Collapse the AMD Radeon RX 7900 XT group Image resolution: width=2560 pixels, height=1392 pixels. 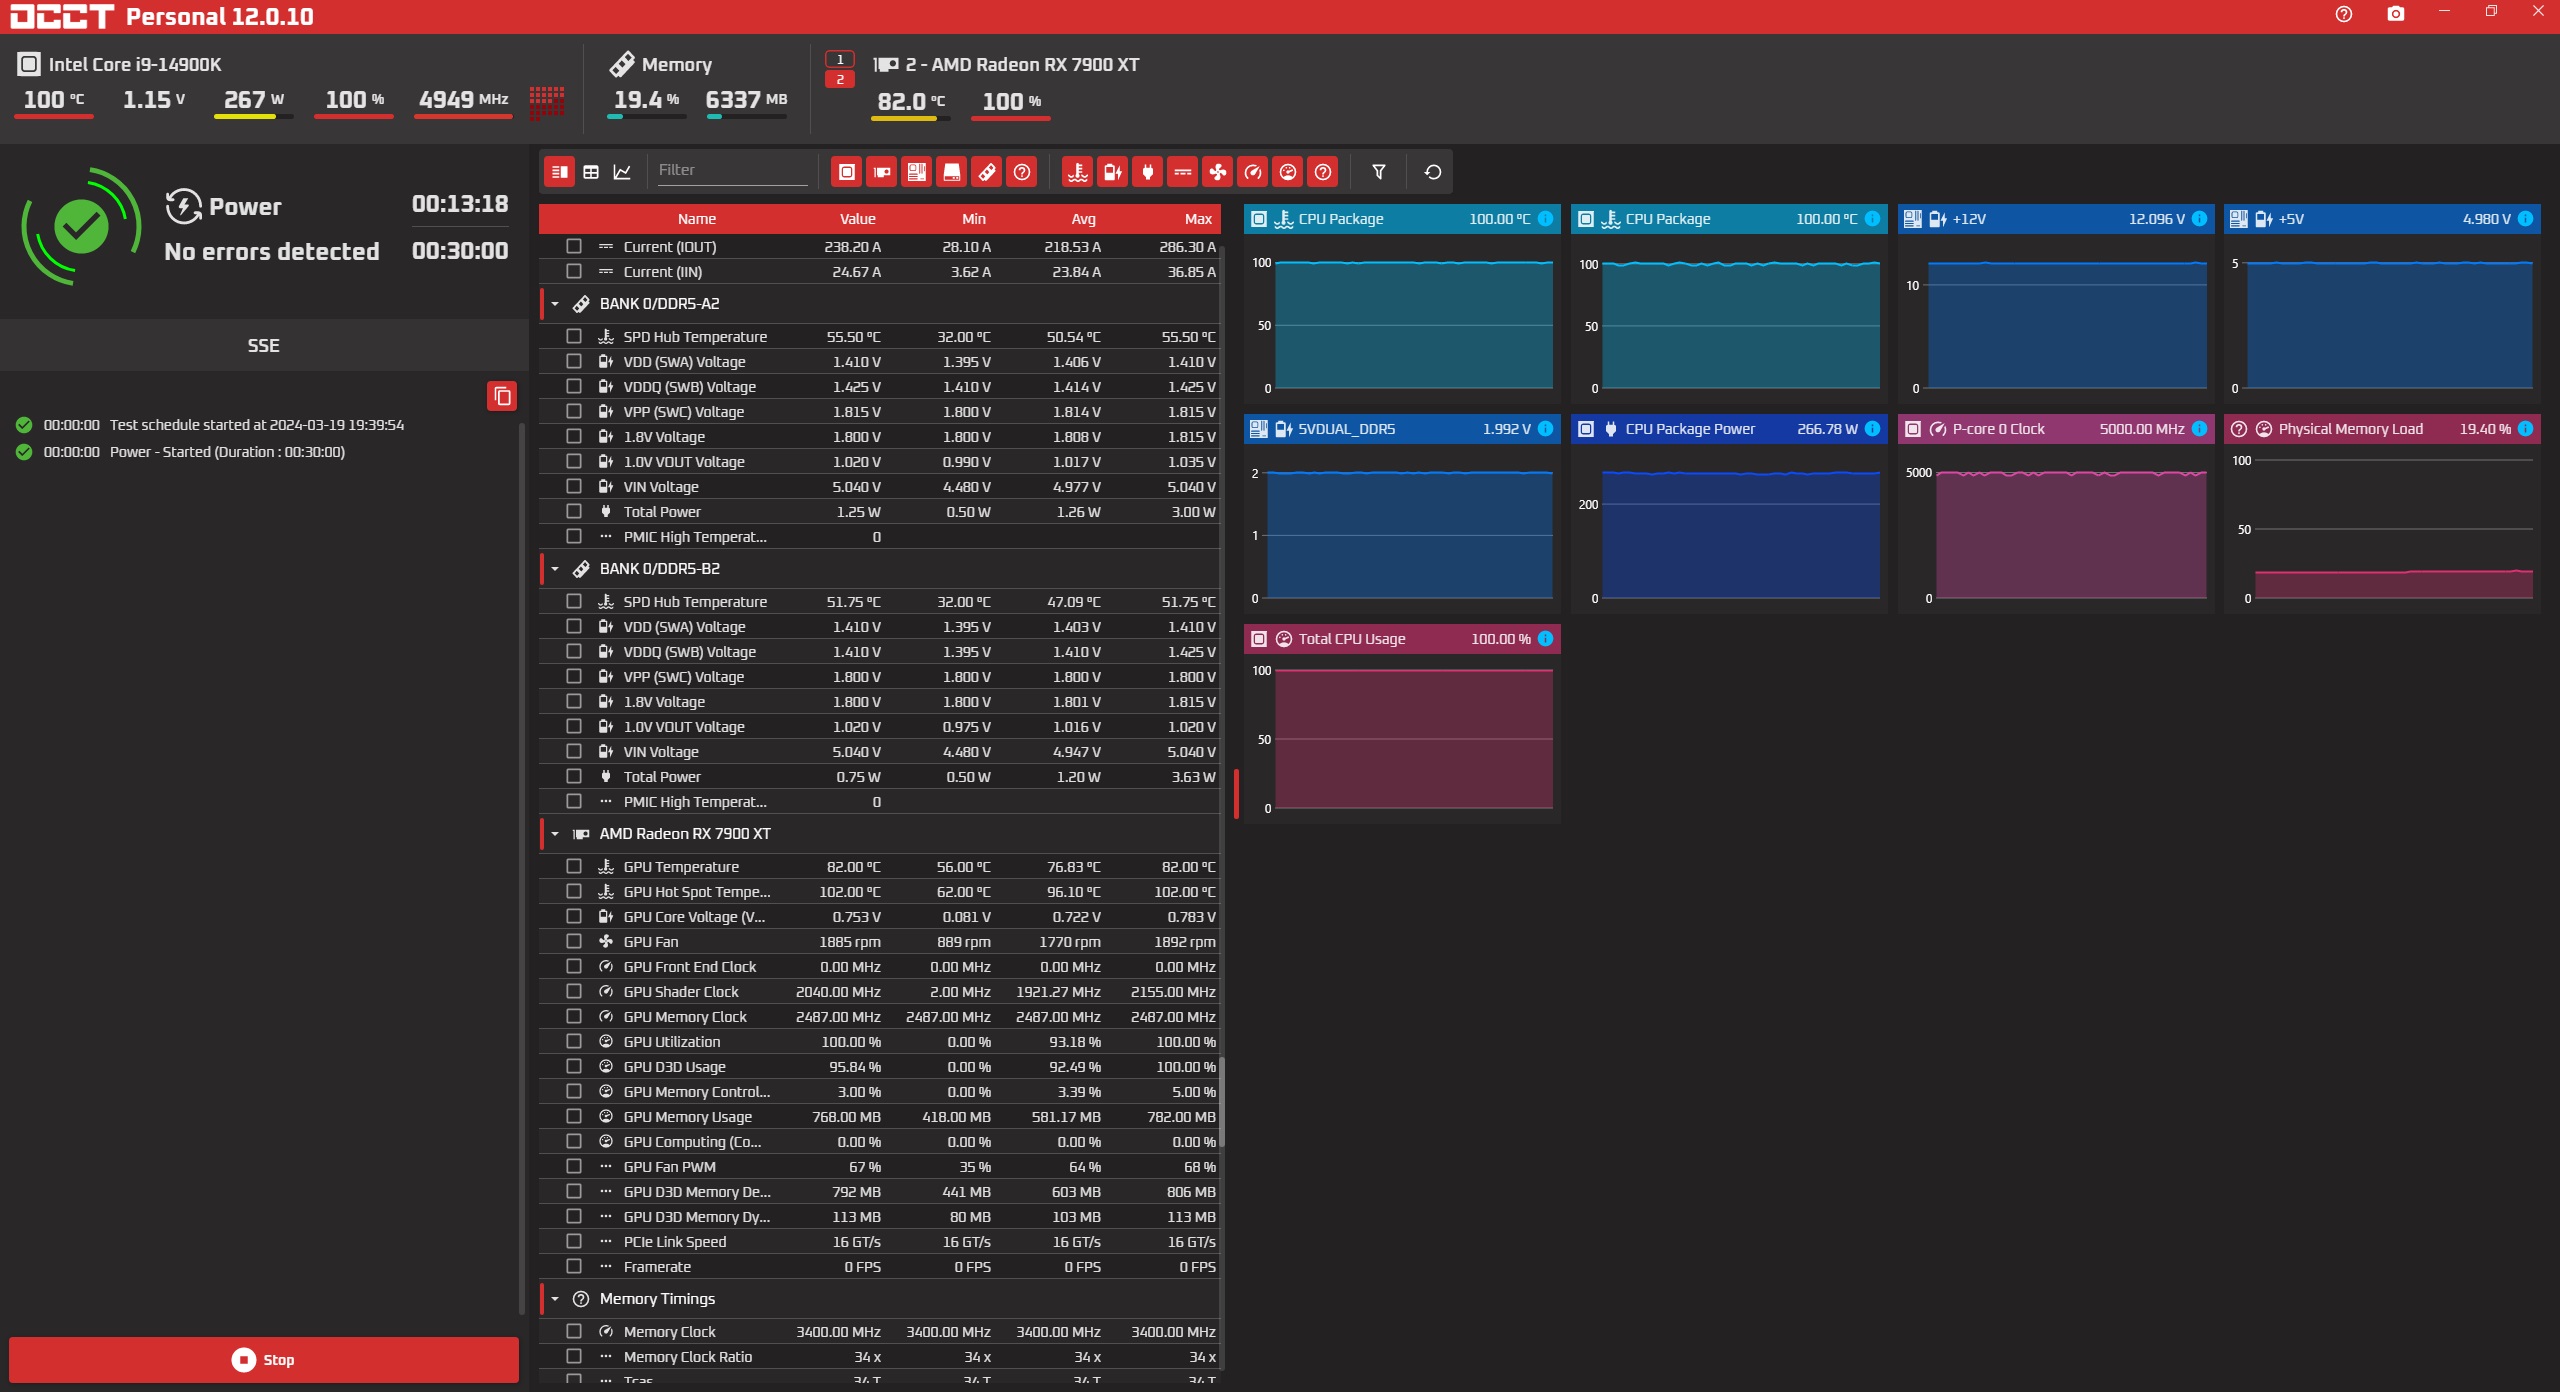pos(555,834)
